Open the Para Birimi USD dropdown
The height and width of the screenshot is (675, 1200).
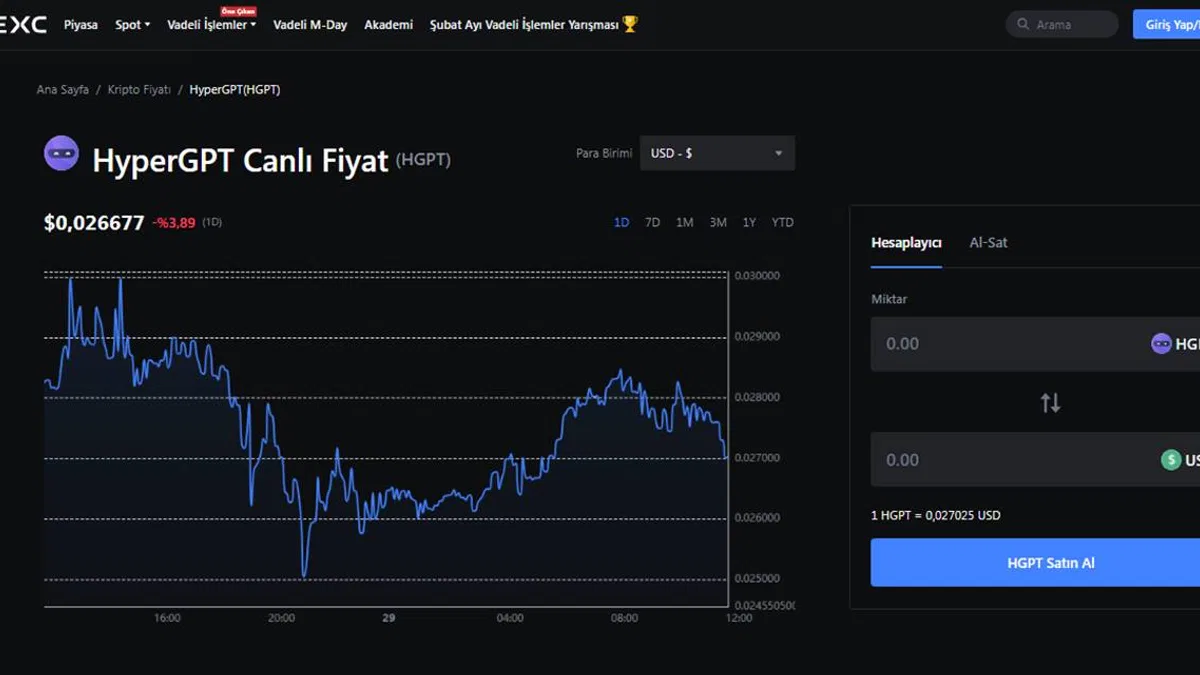click(717, 153)
